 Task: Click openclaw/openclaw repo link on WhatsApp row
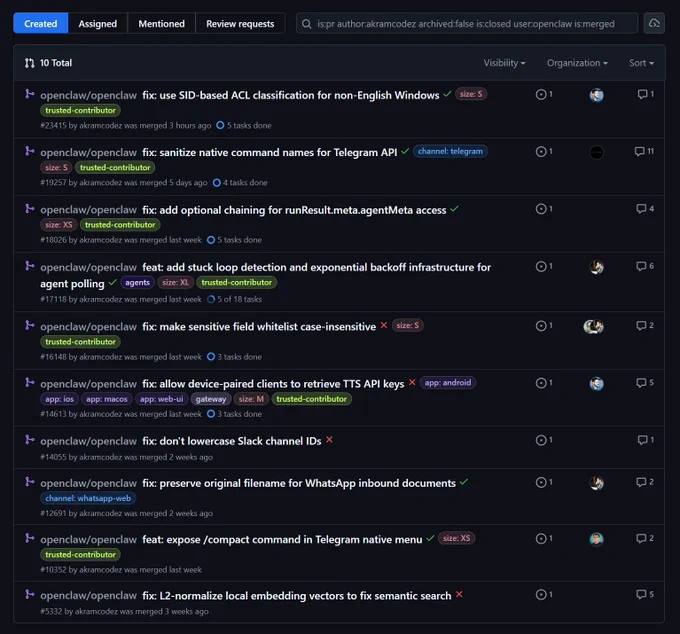click(x=88, y=484)
